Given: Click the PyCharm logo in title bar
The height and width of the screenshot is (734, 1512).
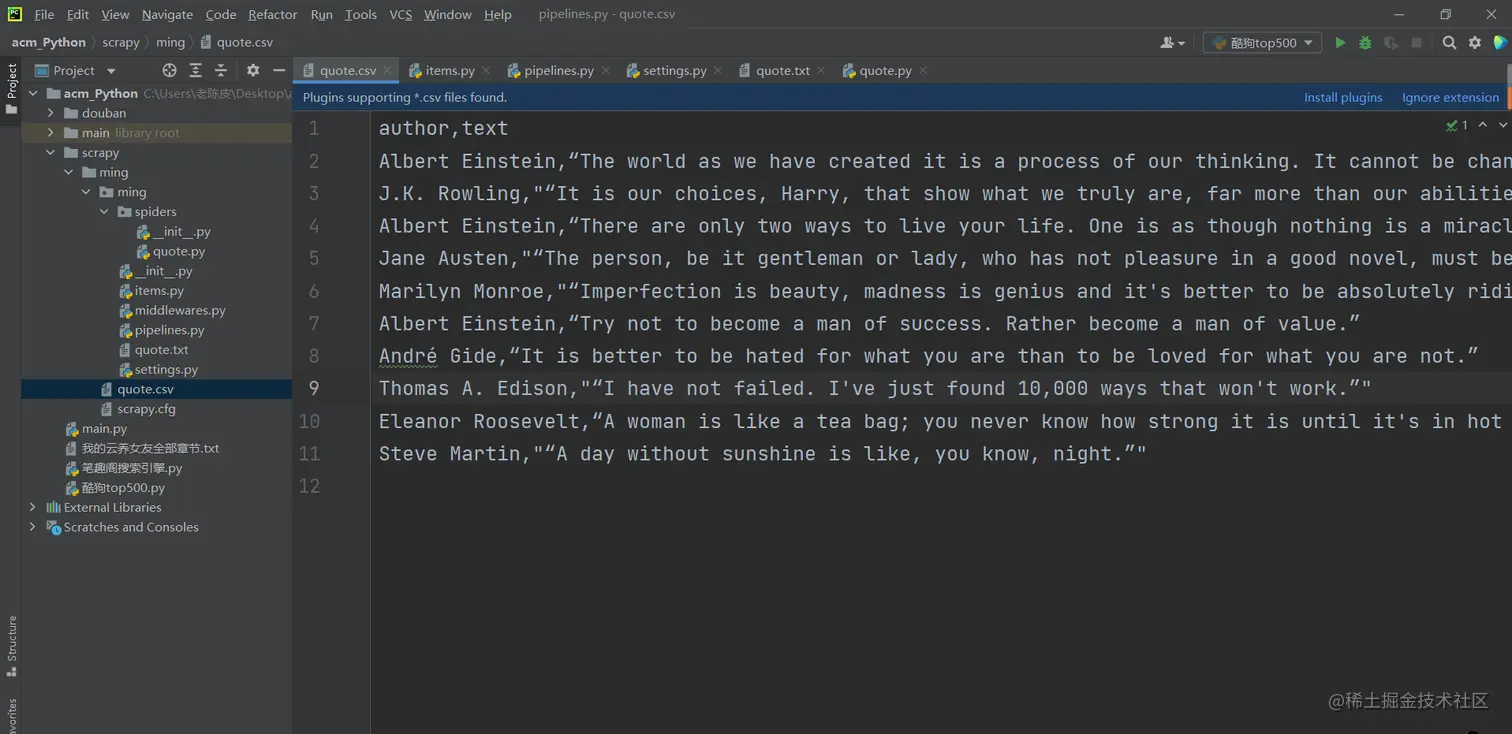Looking at the screenshot, I should [14, 14].
